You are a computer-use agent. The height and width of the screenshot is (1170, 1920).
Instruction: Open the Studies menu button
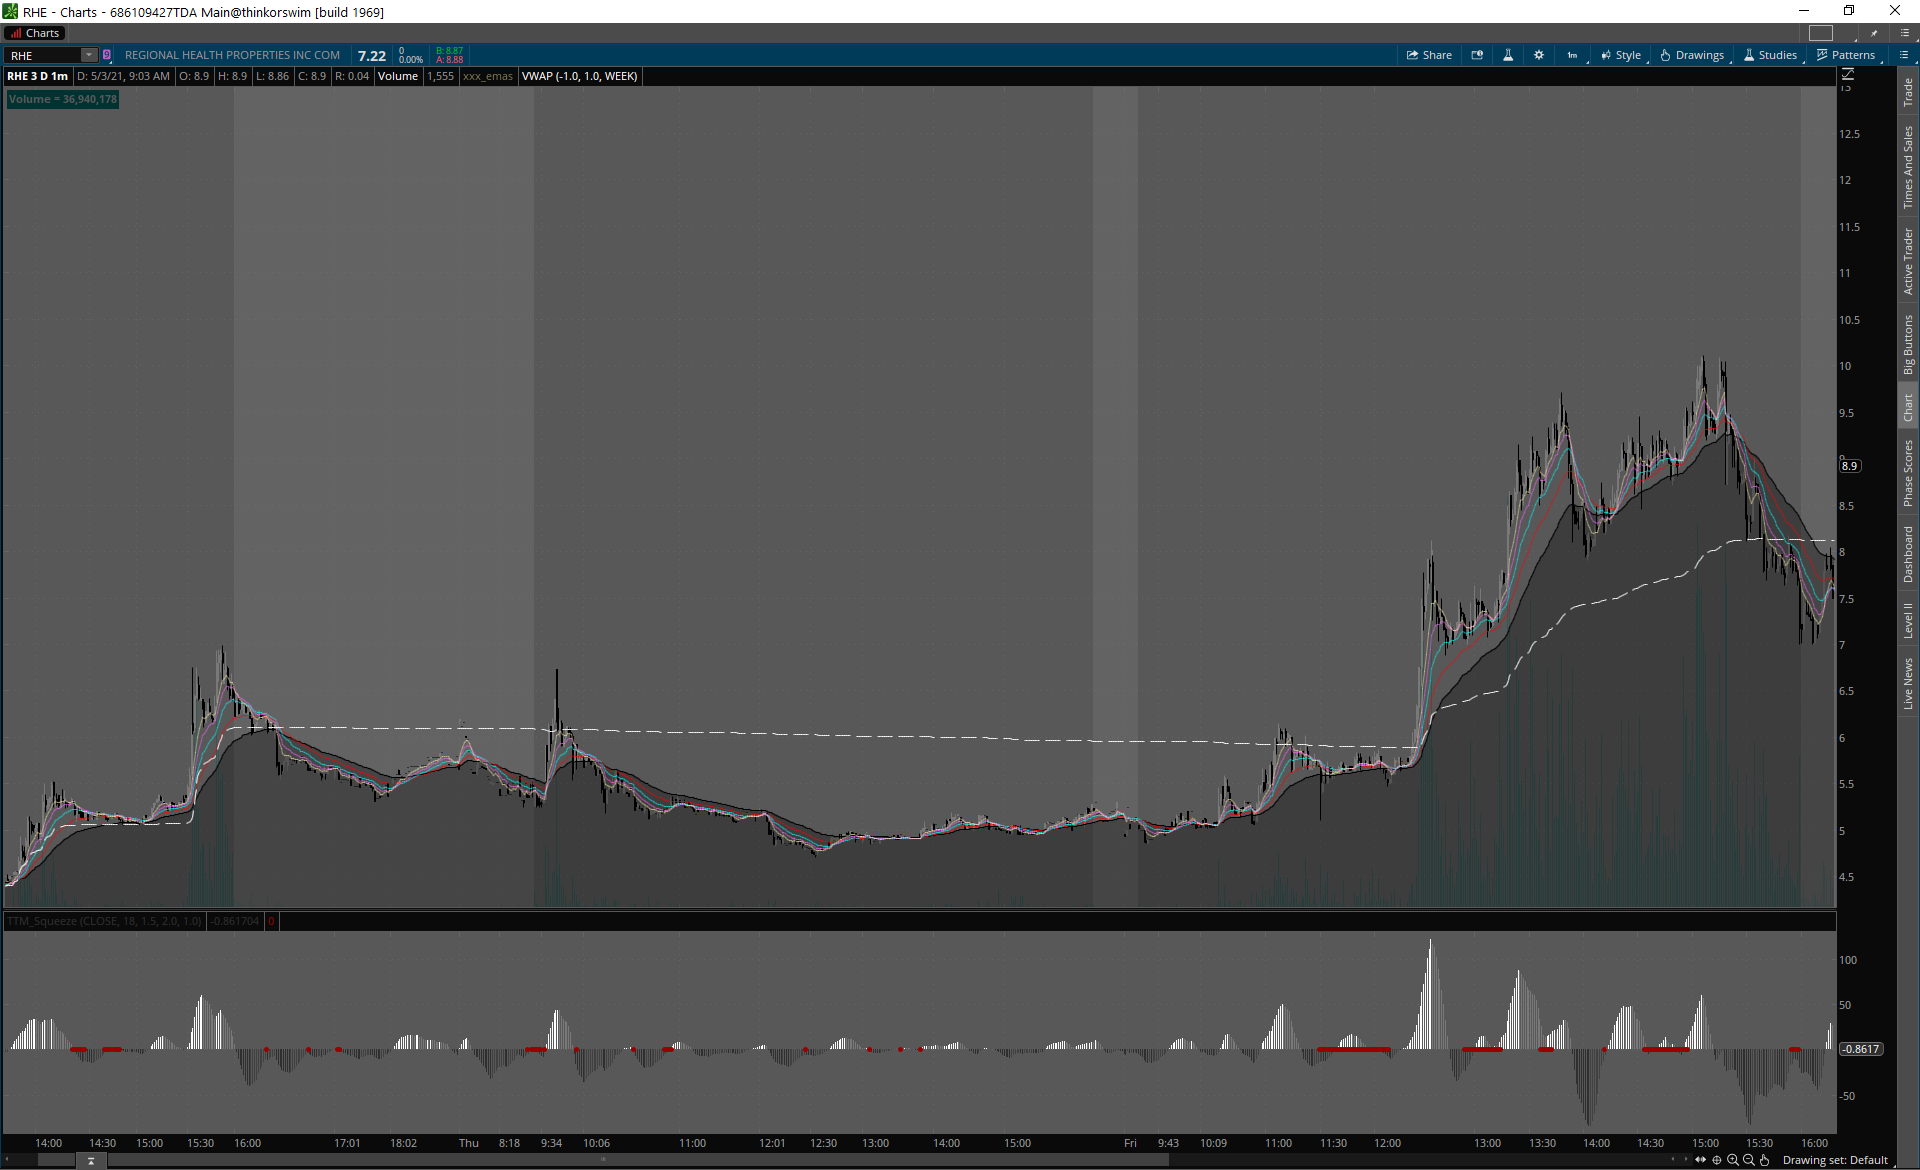point(1771,55)
